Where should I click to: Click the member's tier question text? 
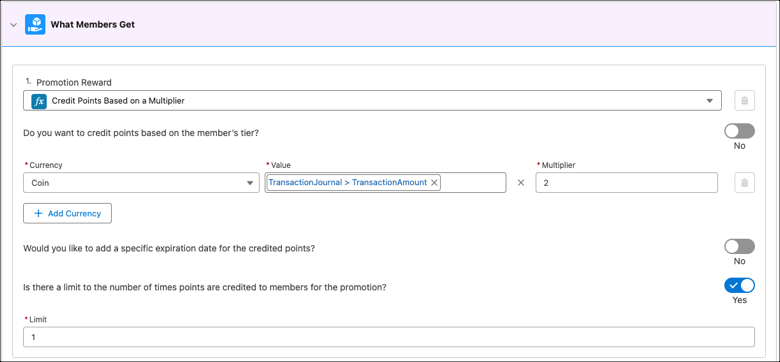(x=141, y=133)
